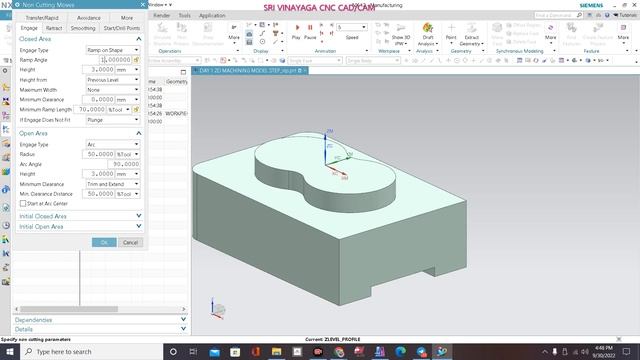Open Open Area Engage Type Arc dropdown
This screenshot has width=640, height=360.
click(113, 144)
